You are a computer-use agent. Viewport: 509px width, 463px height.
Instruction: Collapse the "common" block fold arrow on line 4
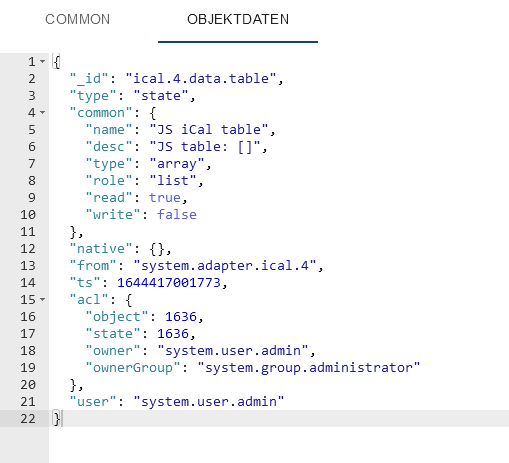(x=42, y=112)
